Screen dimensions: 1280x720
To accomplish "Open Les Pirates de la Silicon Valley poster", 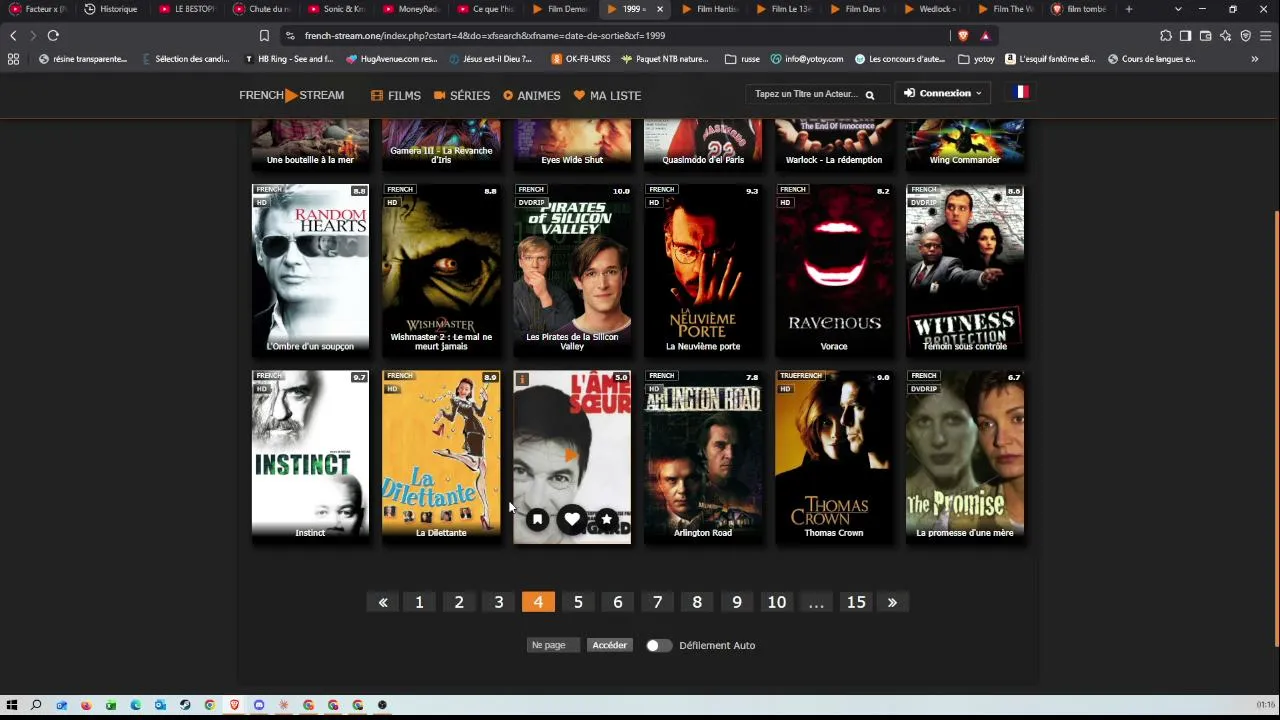I will tap(572, 270).
